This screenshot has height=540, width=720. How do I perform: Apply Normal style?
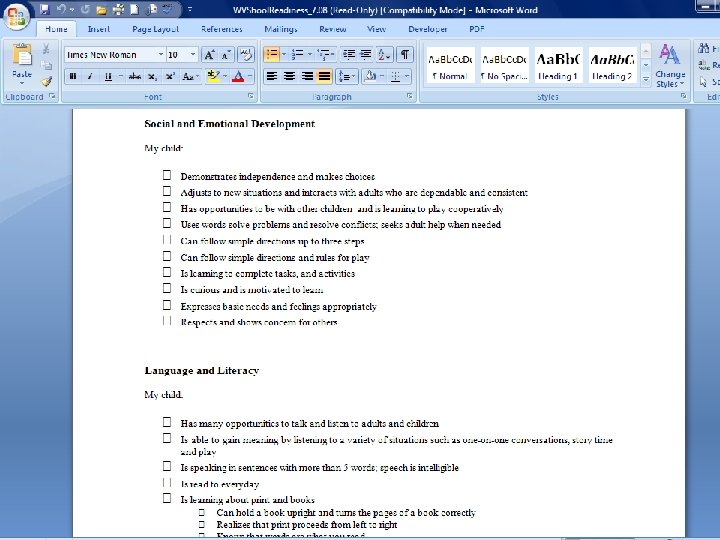click(x=450, y=65)
